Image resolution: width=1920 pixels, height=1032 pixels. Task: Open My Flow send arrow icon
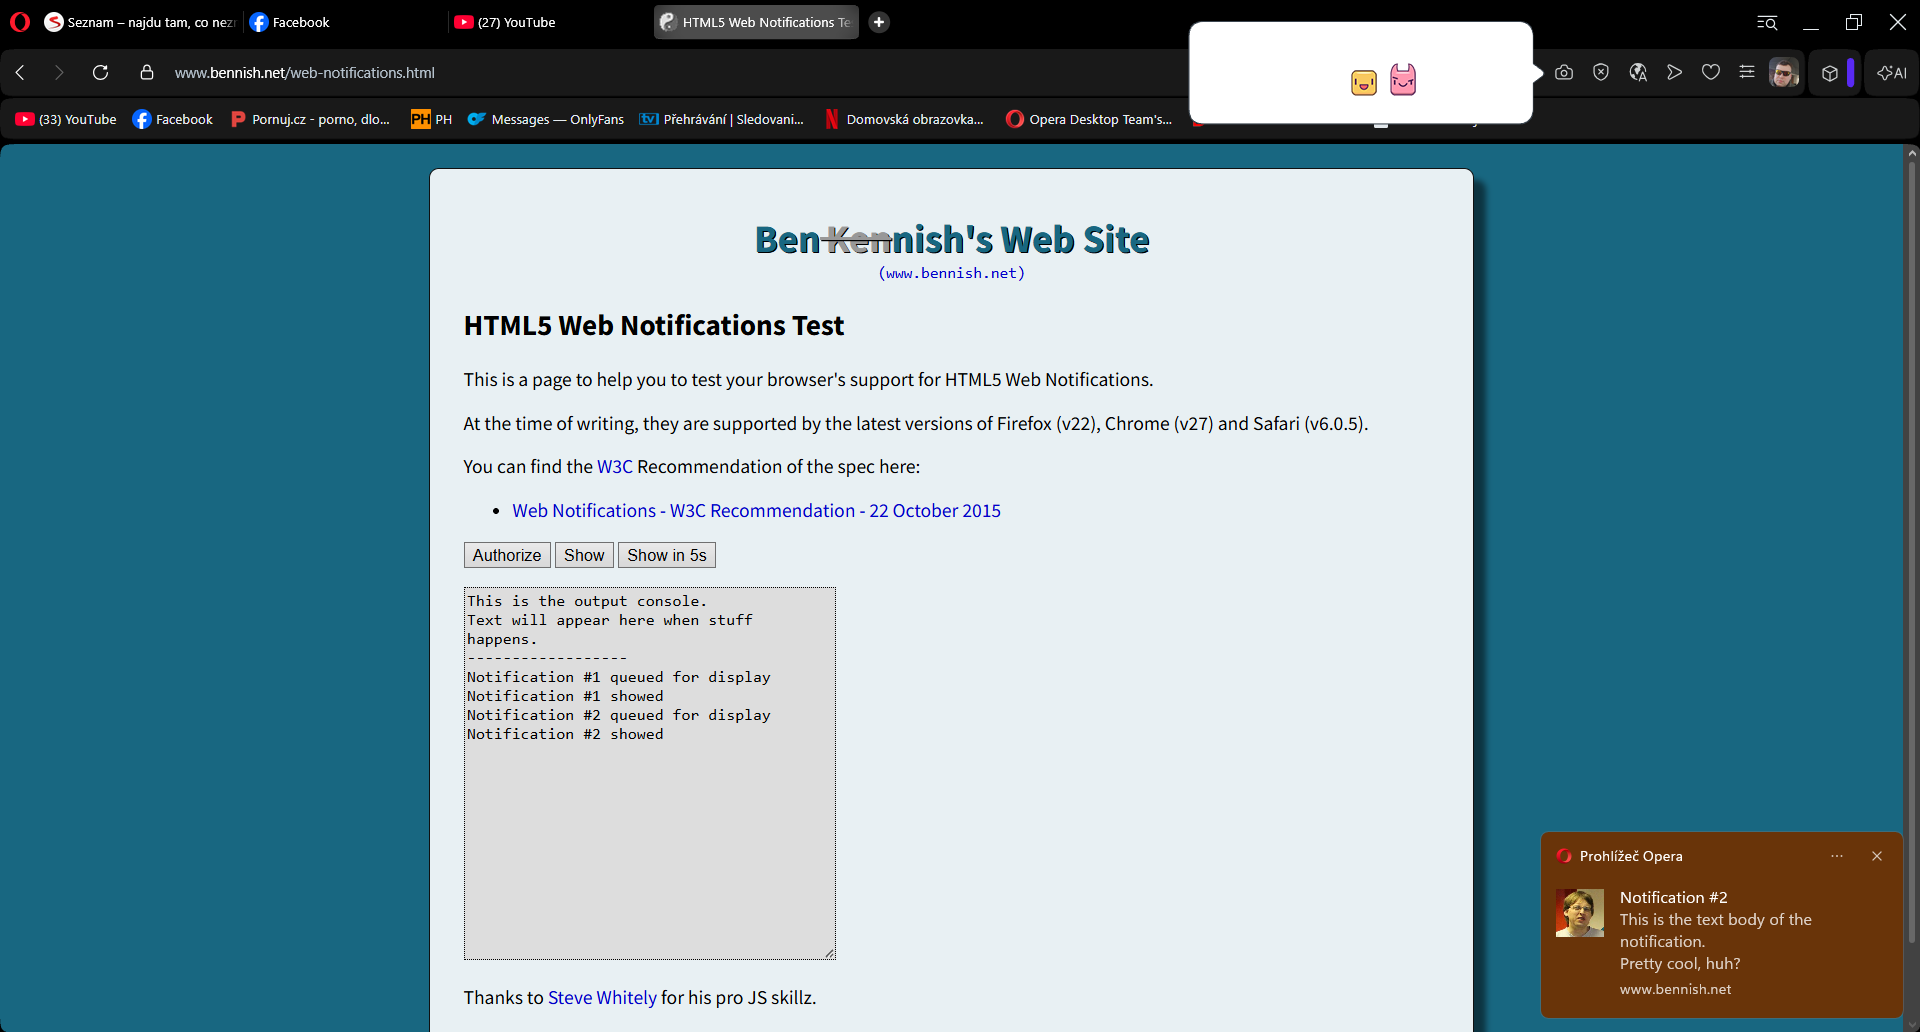(x=1674, y=72)
